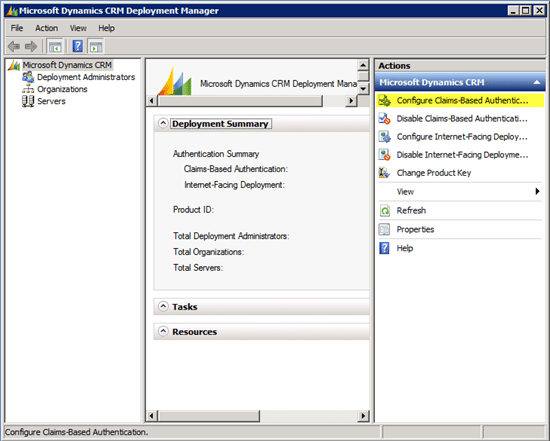The height and width of the screenshot is (441, 550).
Task: Open the File menu
Action: coord(16,28)
